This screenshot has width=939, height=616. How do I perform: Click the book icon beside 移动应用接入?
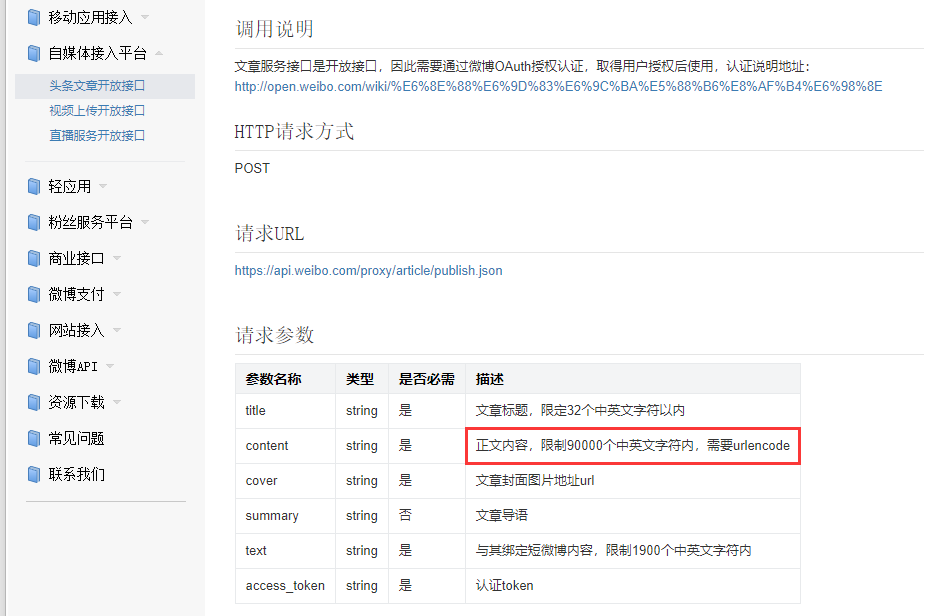click(x=35, y=17)
